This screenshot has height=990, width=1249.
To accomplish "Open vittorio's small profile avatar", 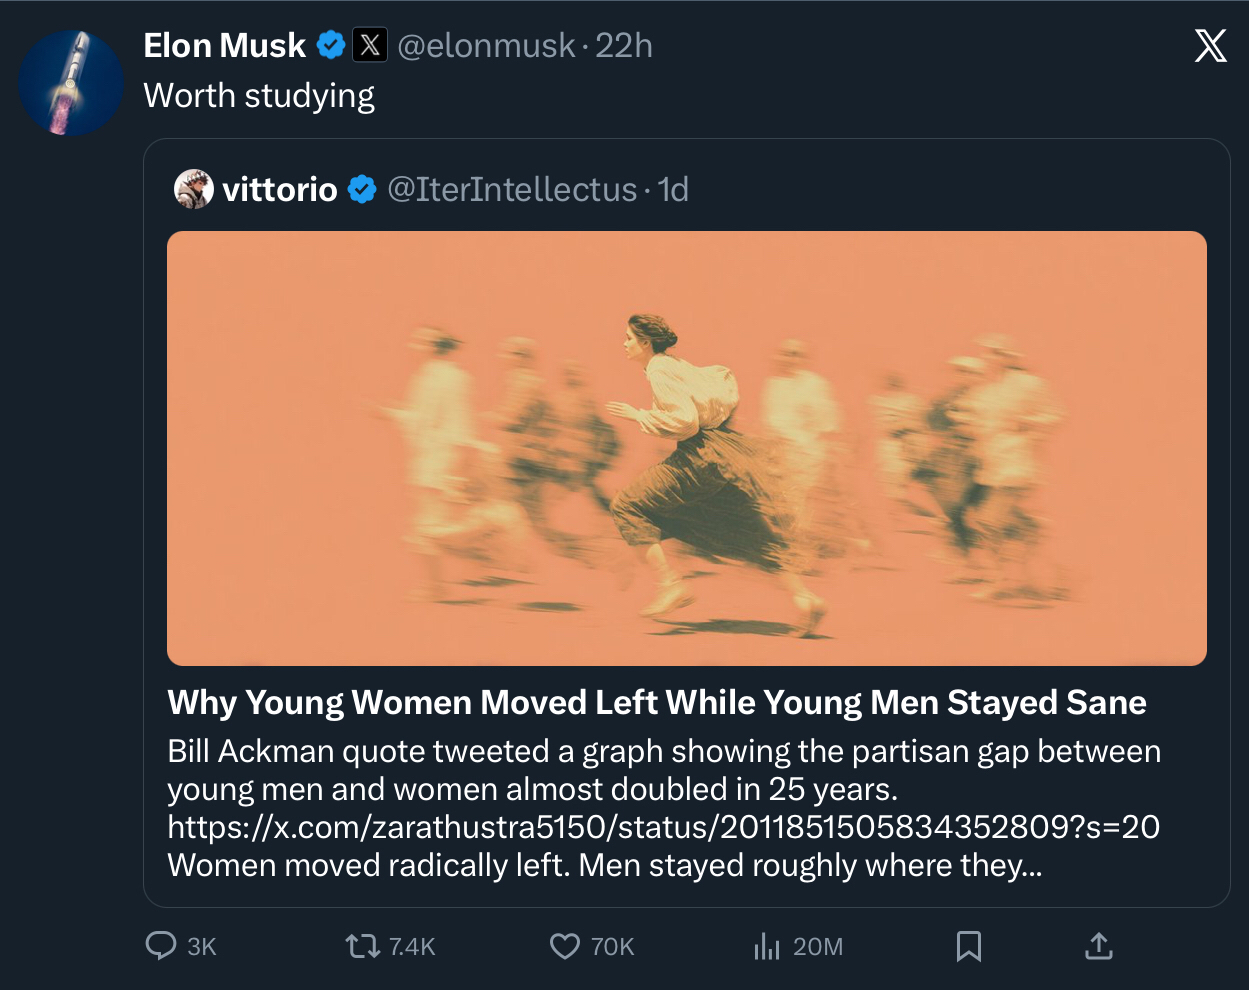I will point(194,189).
